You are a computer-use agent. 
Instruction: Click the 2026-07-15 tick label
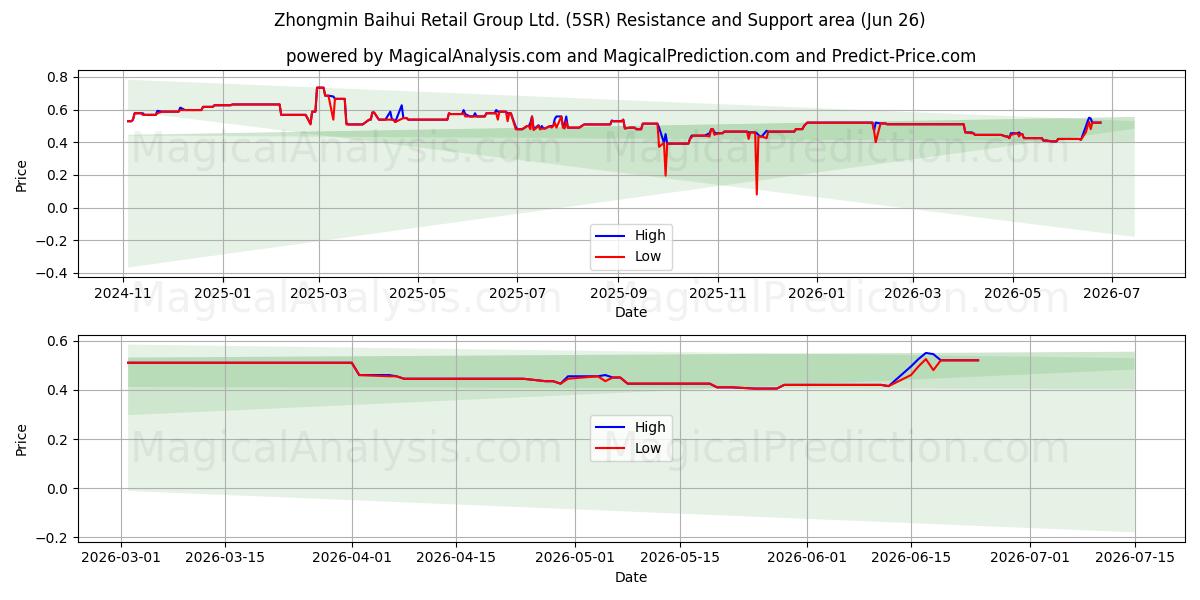click(1134, 558)
